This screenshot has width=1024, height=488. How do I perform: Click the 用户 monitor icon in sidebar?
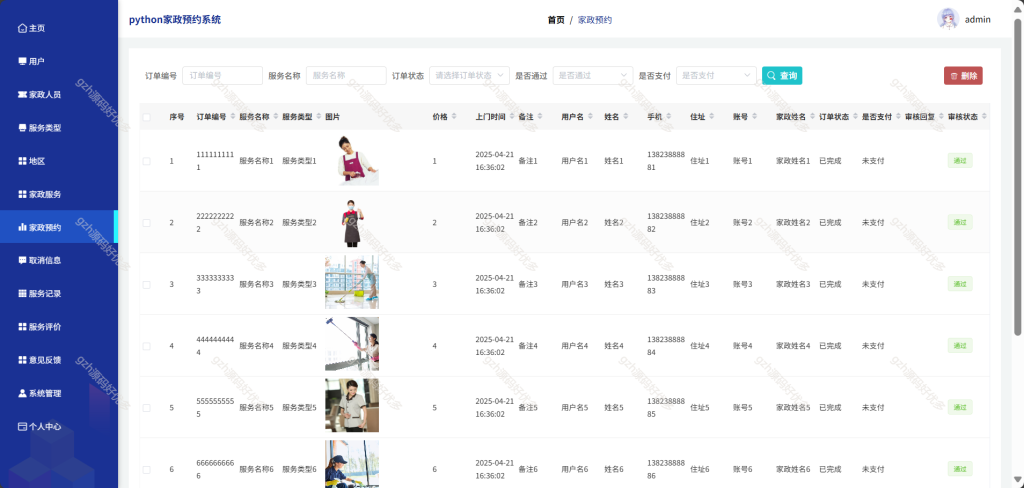[x=22, y=61]
